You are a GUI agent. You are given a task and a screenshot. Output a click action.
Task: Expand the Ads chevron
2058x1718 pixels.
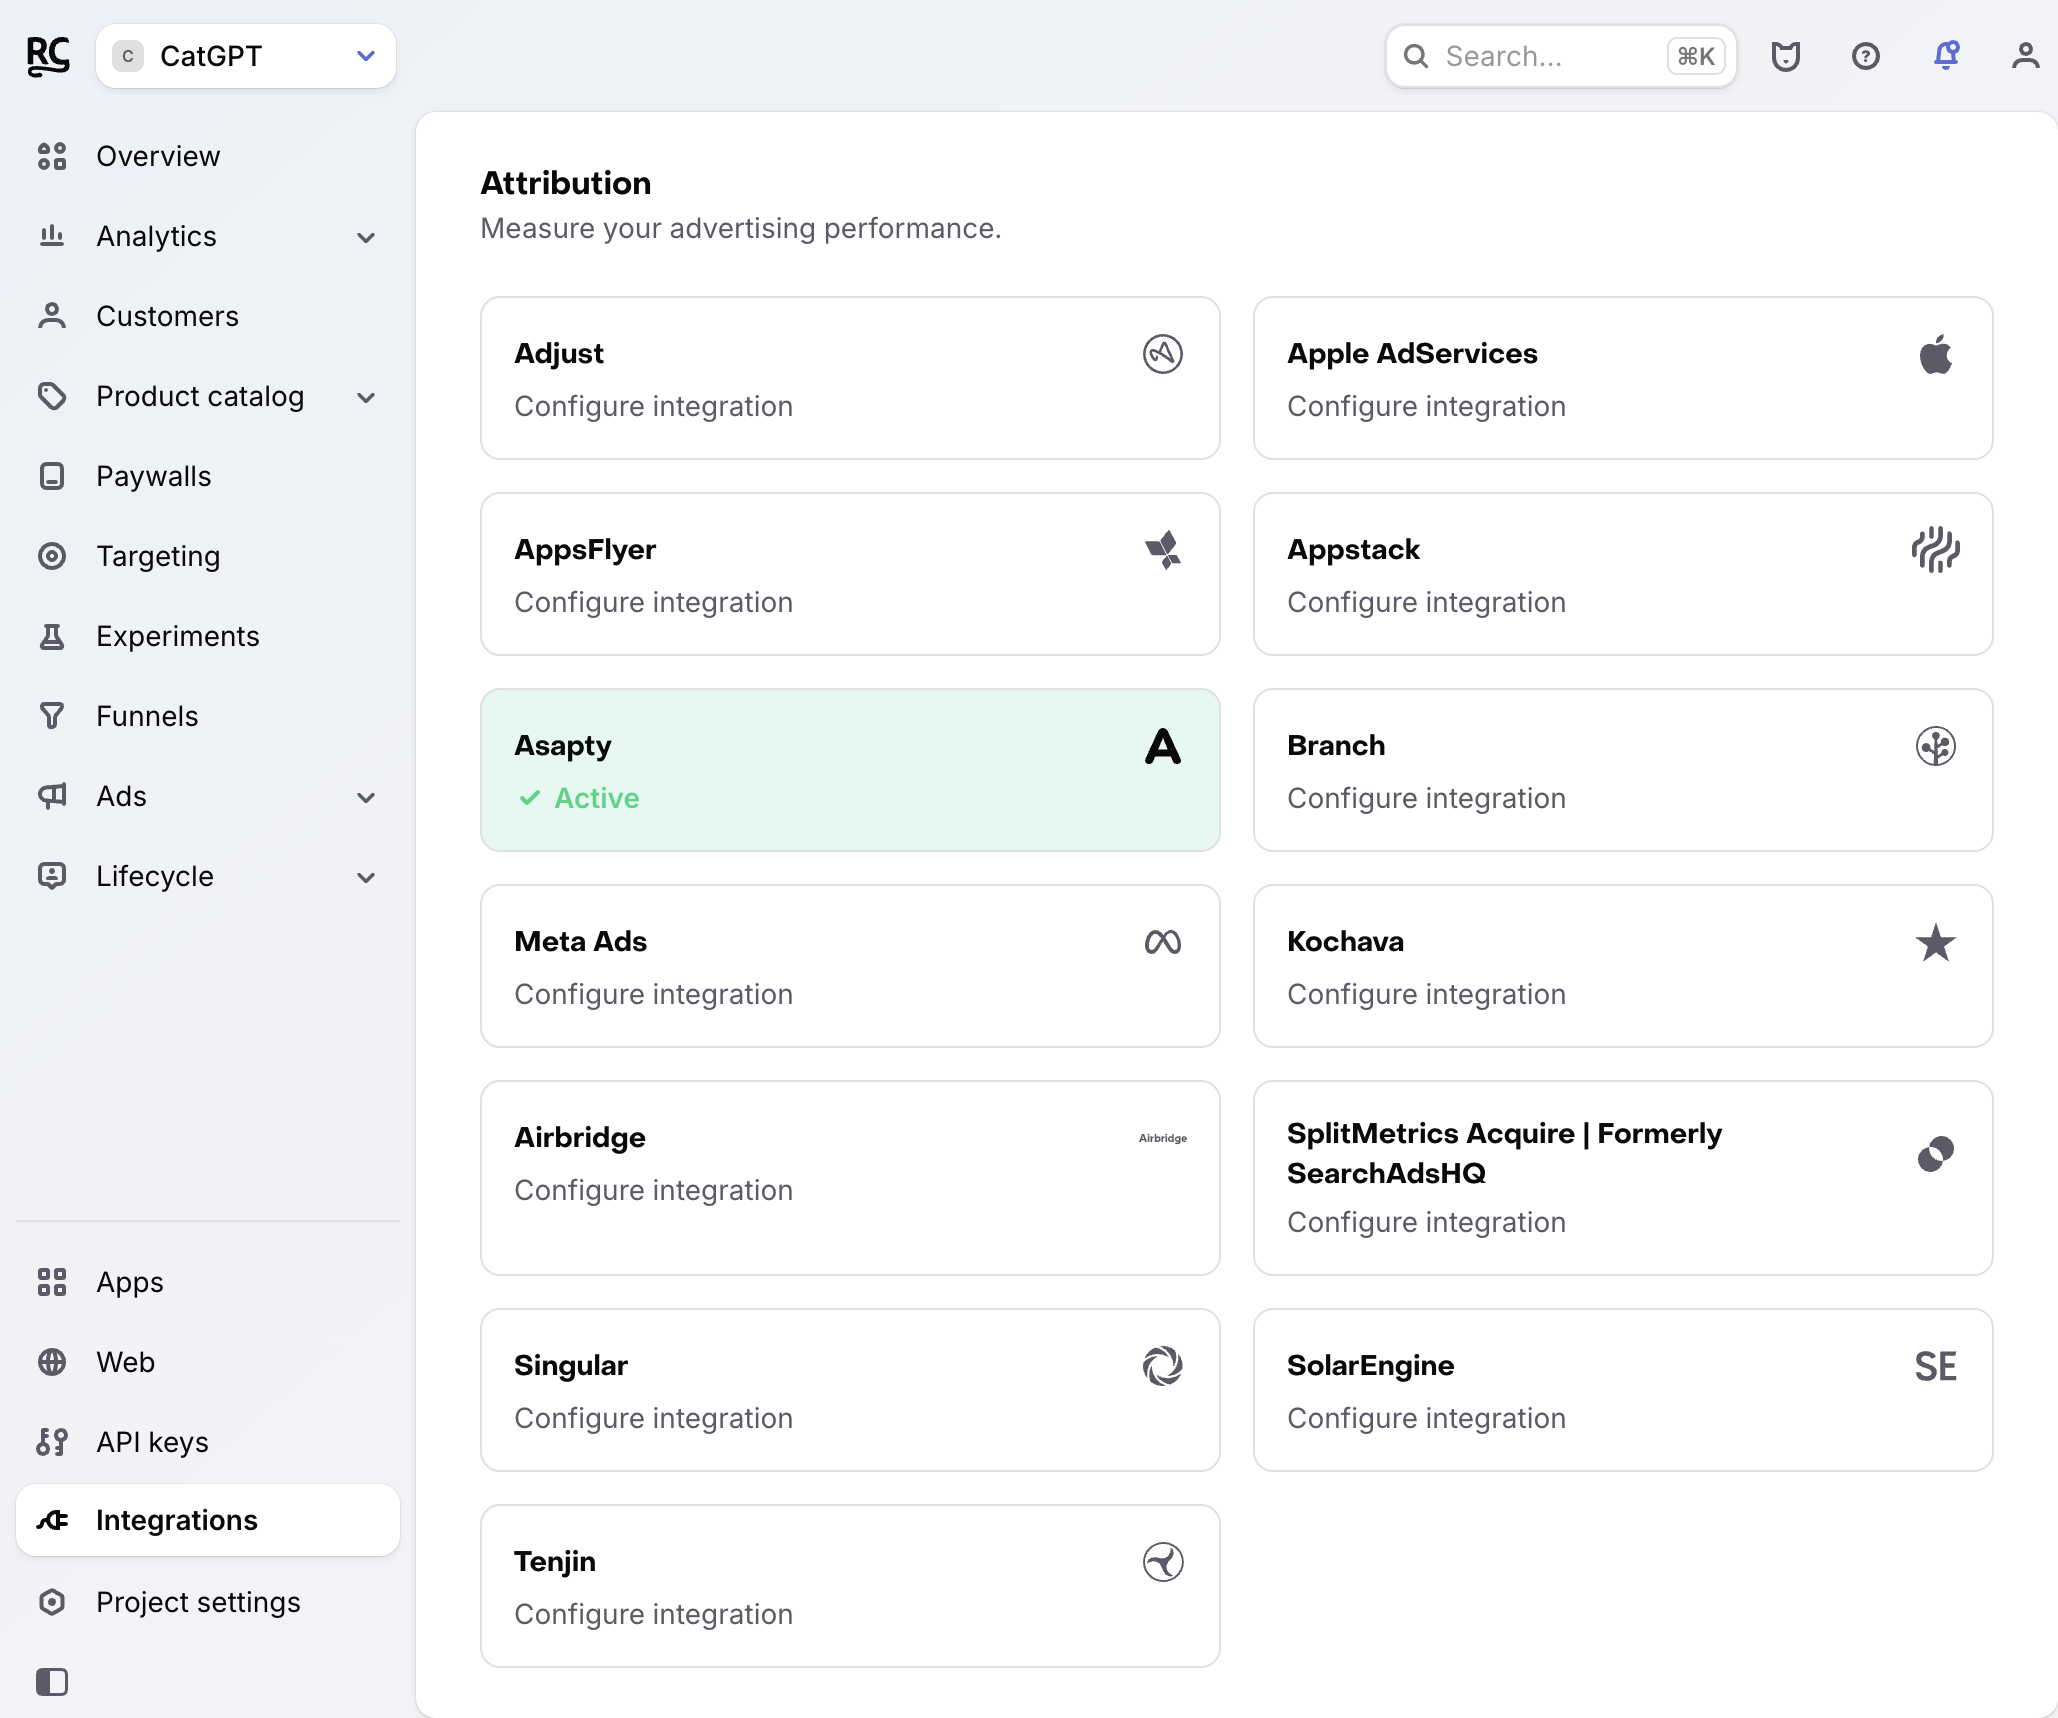[366, 797]
